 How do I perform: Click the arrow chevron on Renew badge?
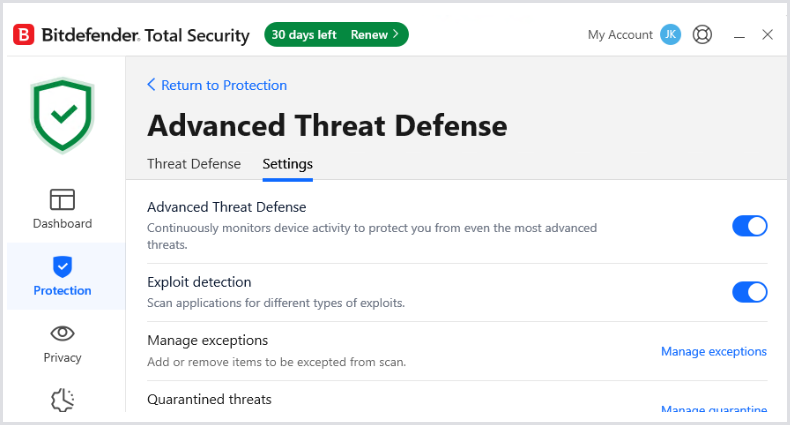(x=395, y=35)
